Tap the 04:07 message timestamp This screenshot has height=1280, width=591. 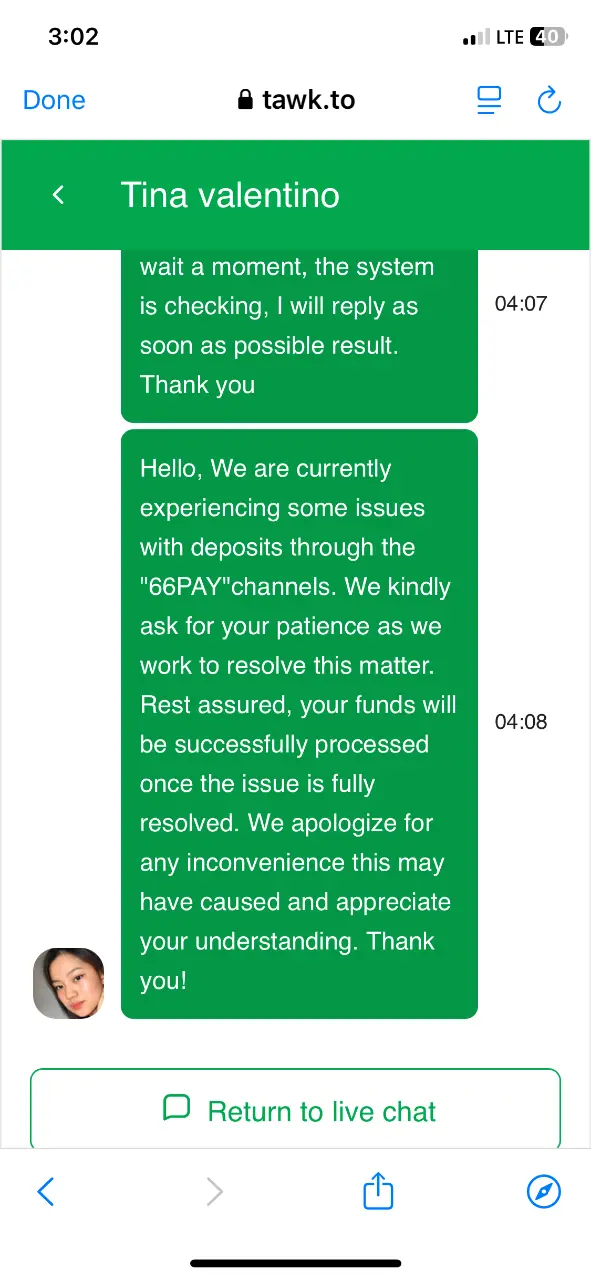(x=521, y=304)
